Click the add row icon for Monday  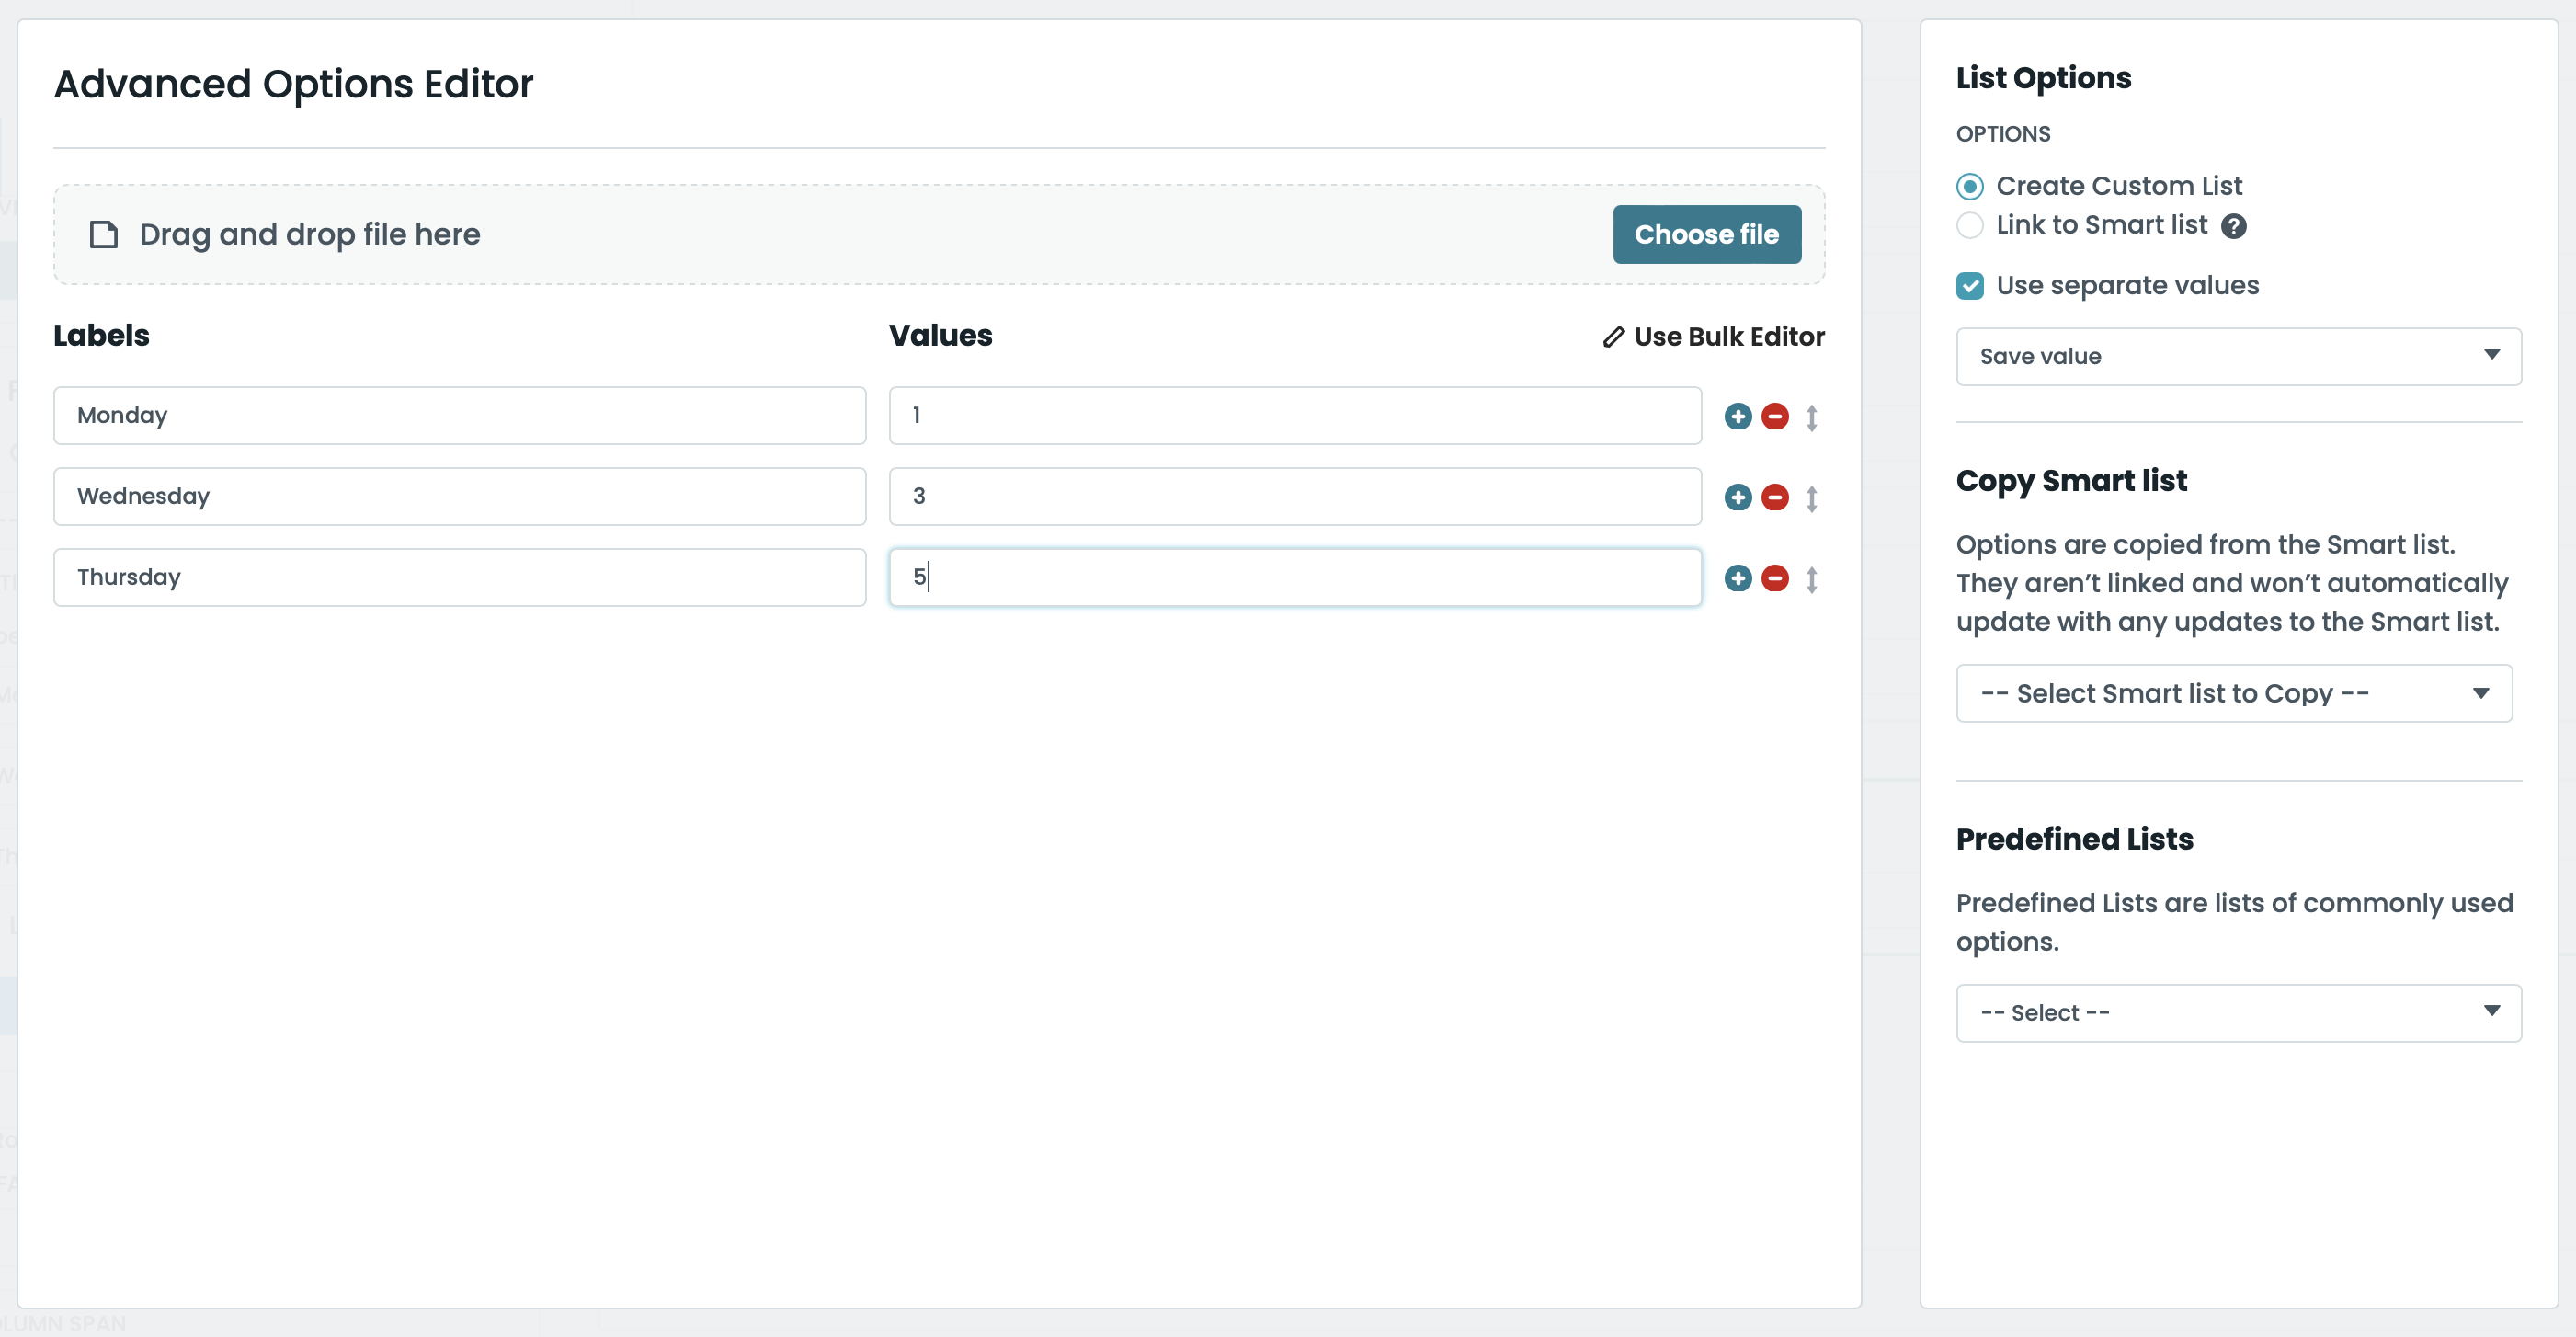tap(1738, 414)
